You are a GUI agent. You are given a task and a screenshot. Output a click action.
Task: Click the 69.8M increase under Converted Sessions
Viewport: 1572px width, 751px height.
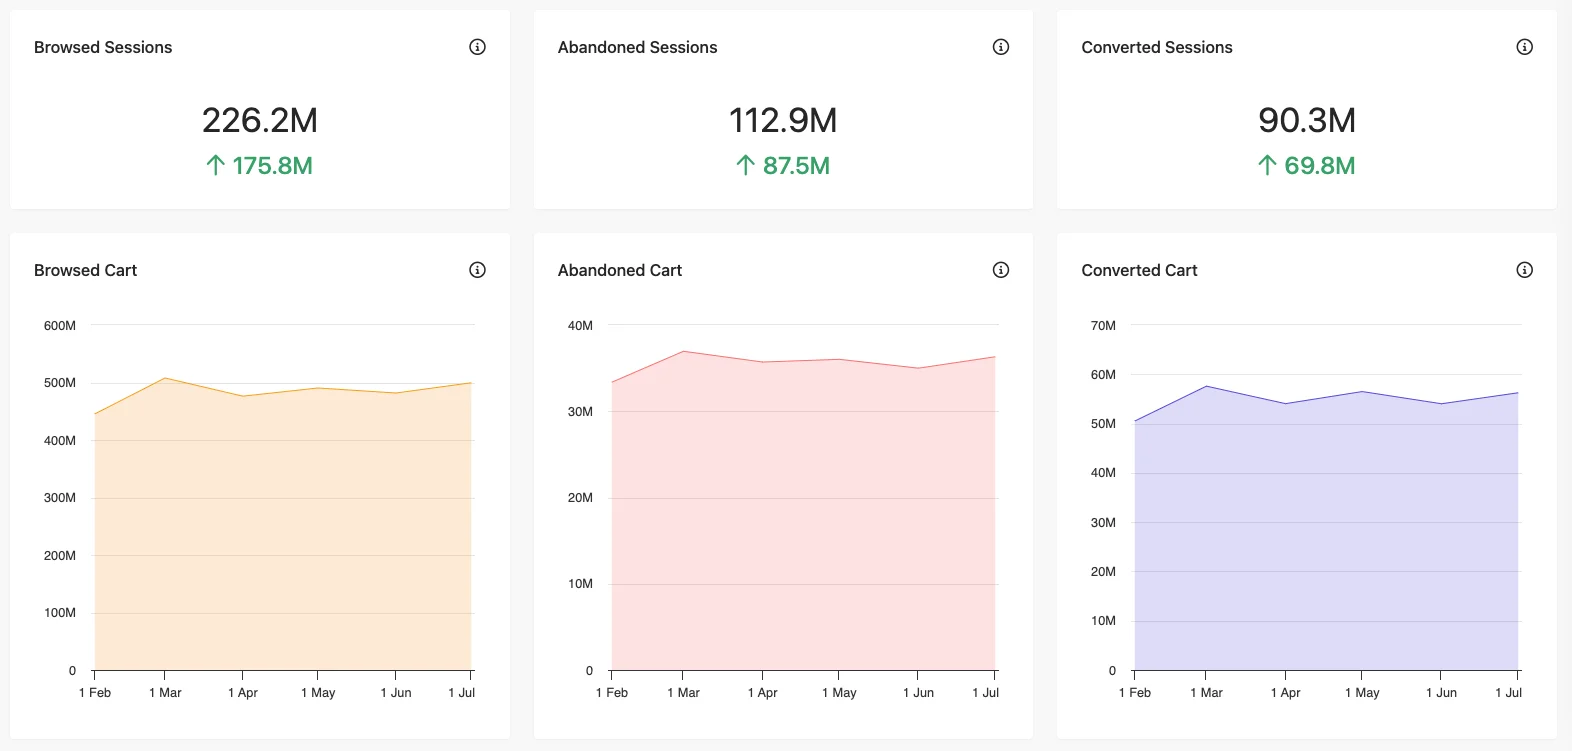[x=1306, y=166]
